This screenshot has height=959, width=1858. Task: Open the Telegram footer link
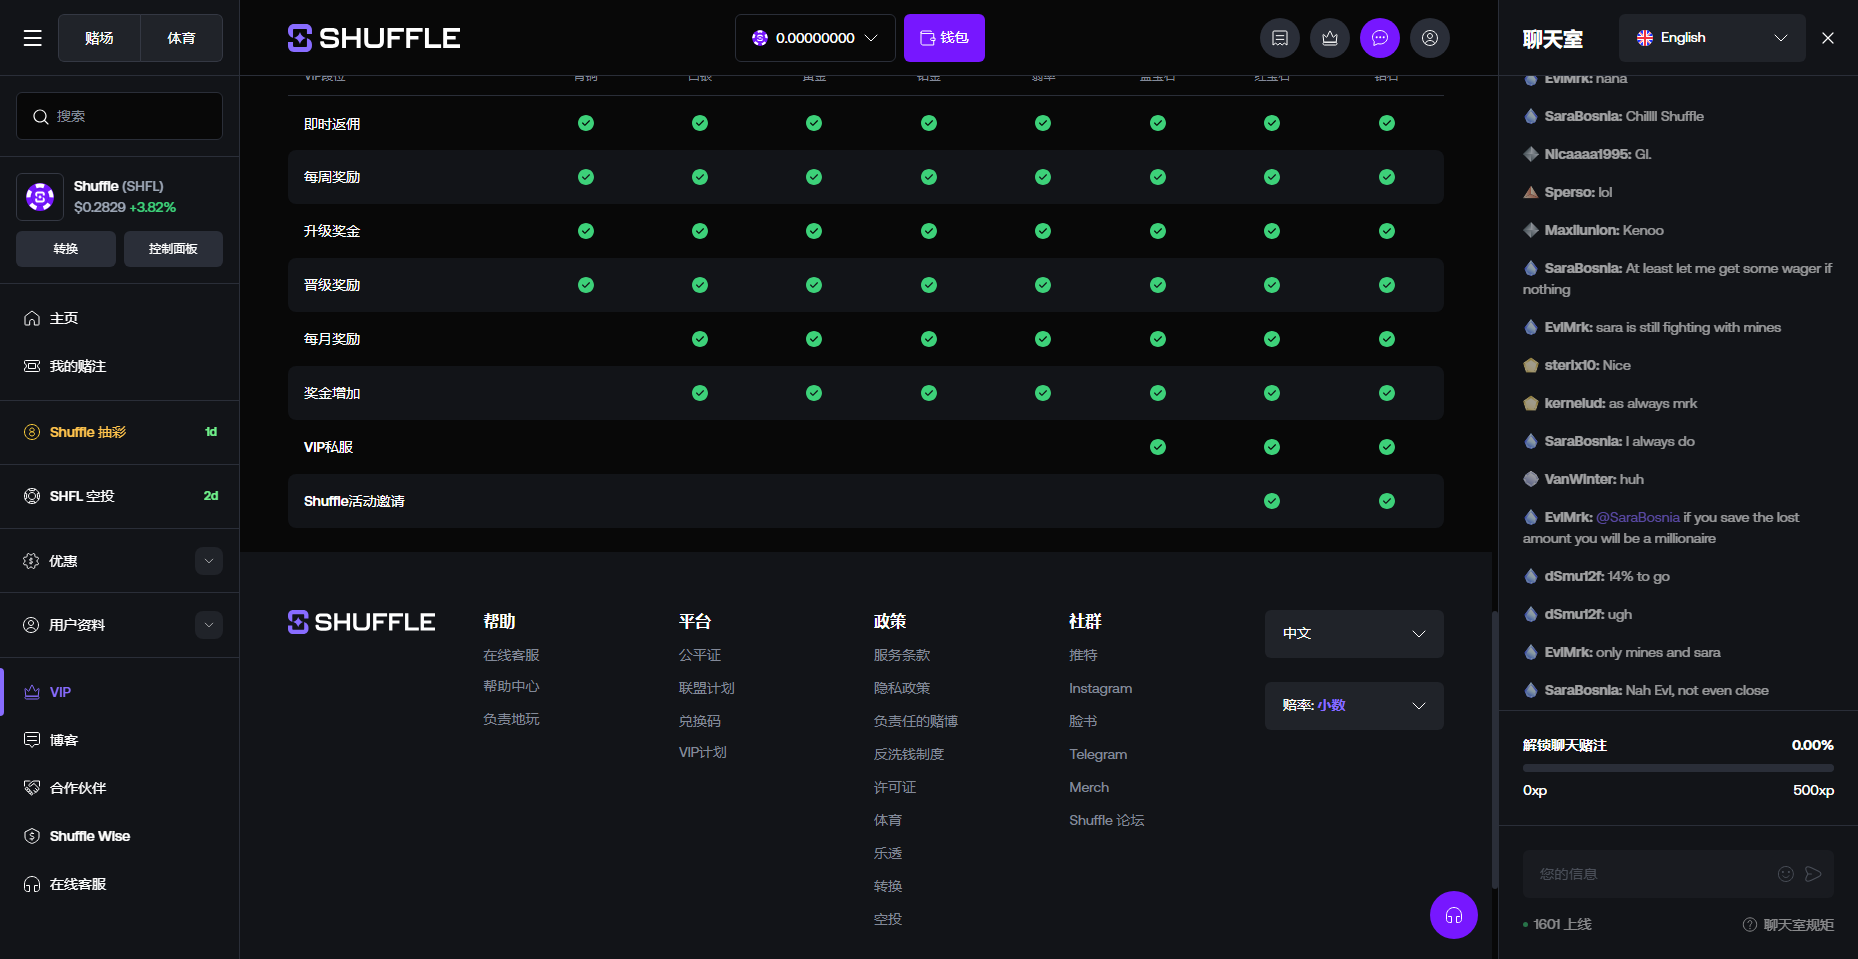coord(1098,754)
